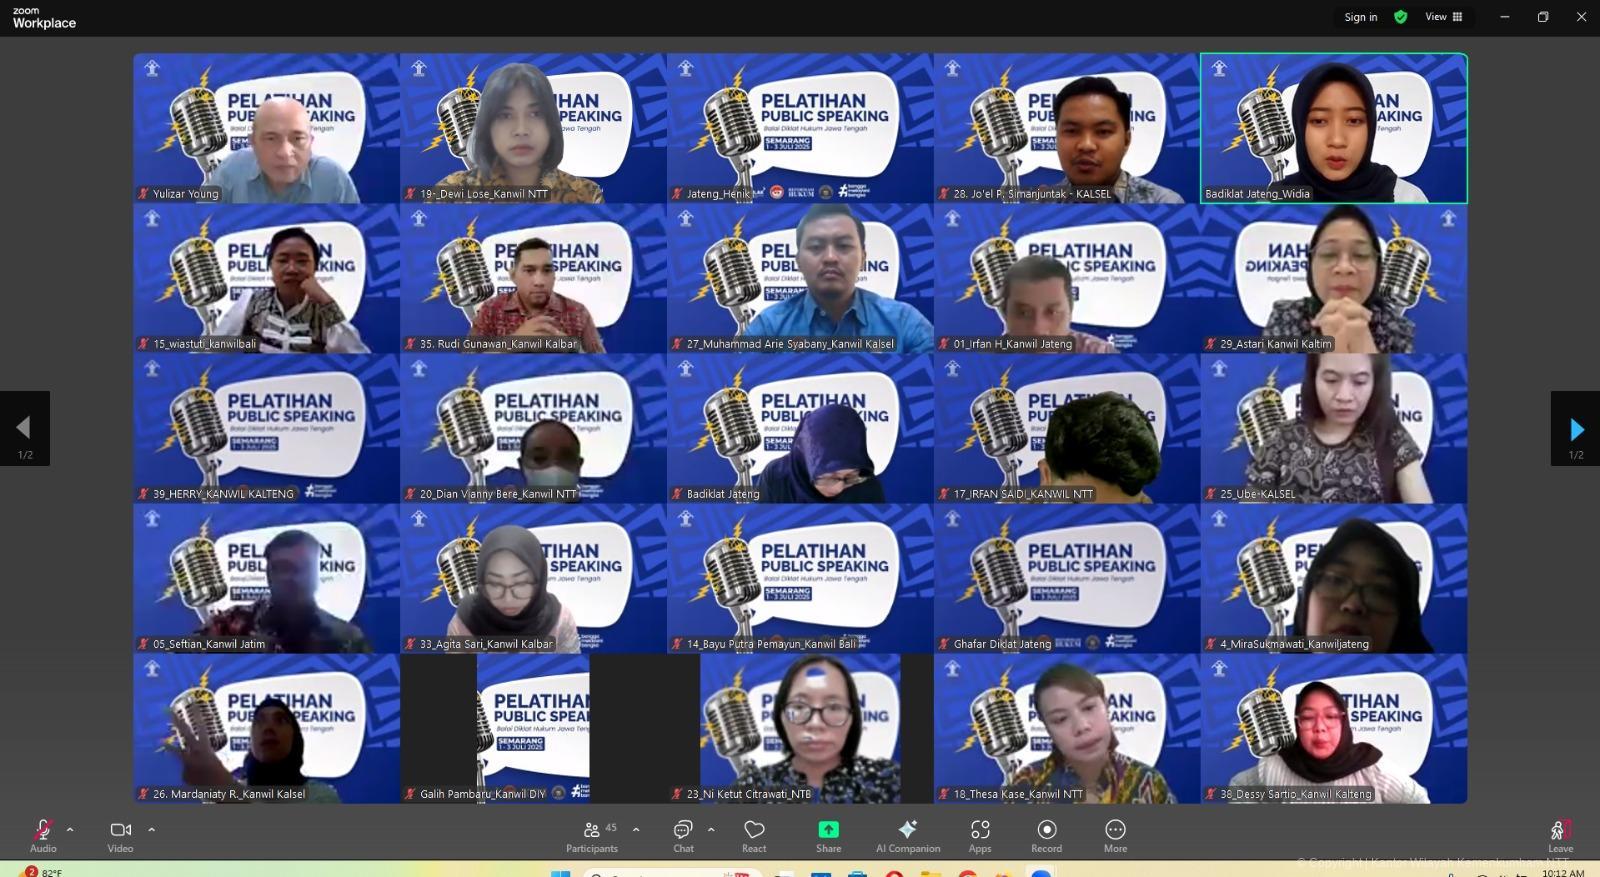Select Ghafar Diklat Jateng tile
Viewport: 1600px width, 877px height.
[x=1067, y=578]
